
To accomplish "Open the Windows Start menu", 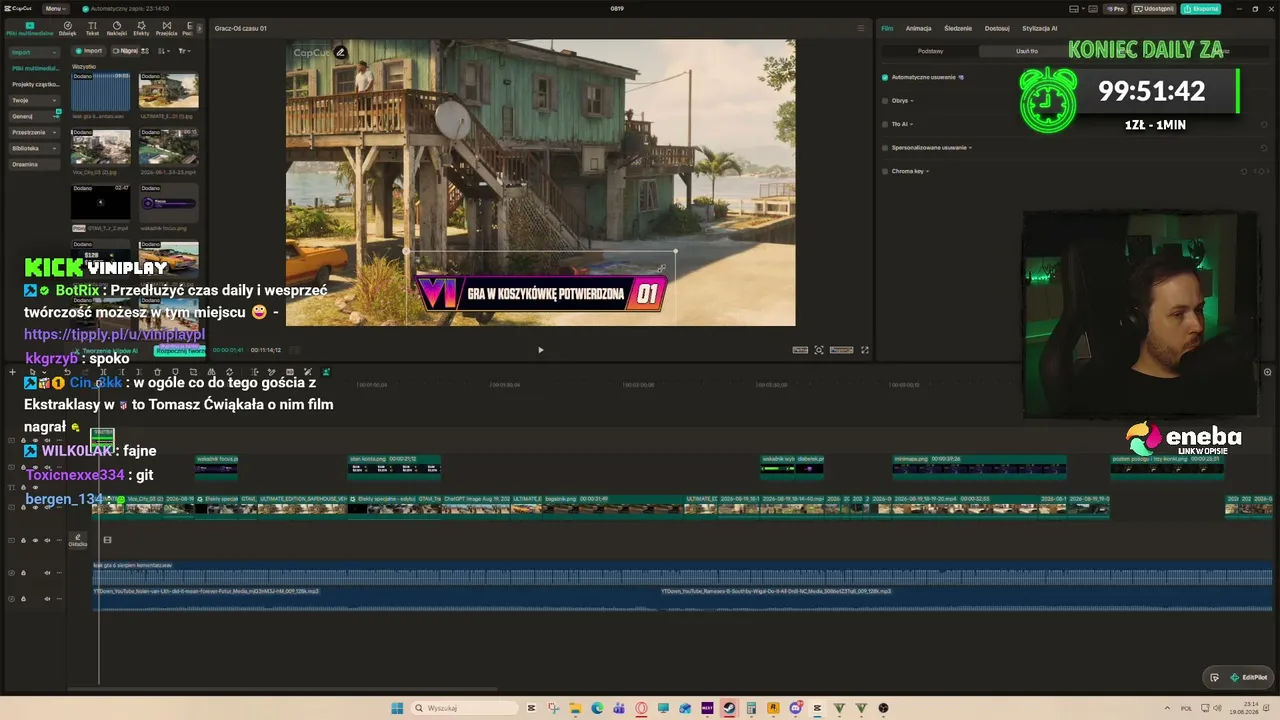I will 397,708.
